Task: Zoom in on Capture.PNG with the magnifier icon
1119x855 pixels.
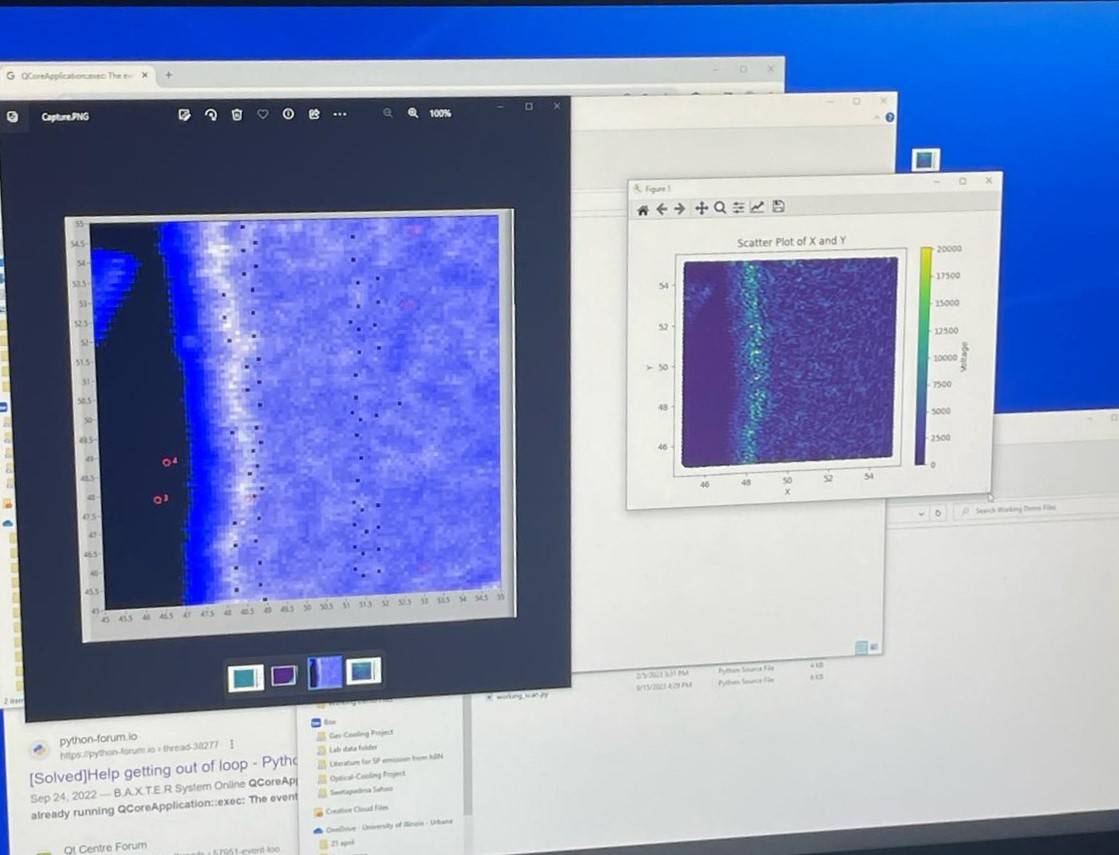Action: (414, 114)
